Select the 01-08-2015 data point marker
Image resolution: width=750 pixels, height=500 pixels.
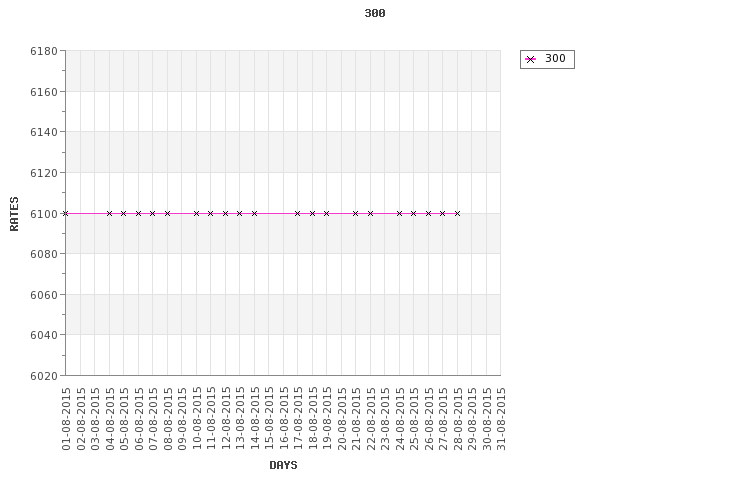pyautogui.click(x=66, y=213)
